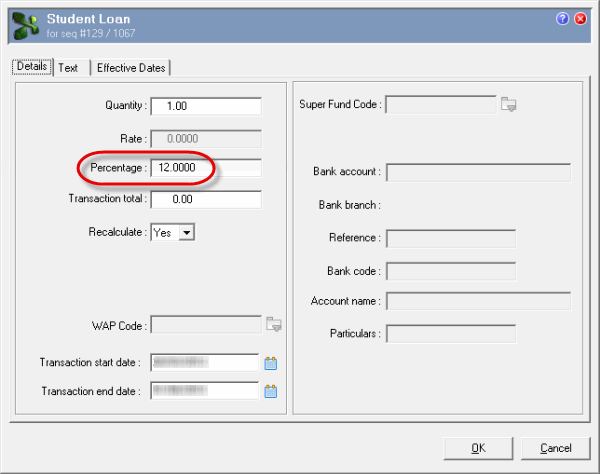The image size is (600, 474).
Task: Click the Super Fund Code field
Action: point(441,104)
